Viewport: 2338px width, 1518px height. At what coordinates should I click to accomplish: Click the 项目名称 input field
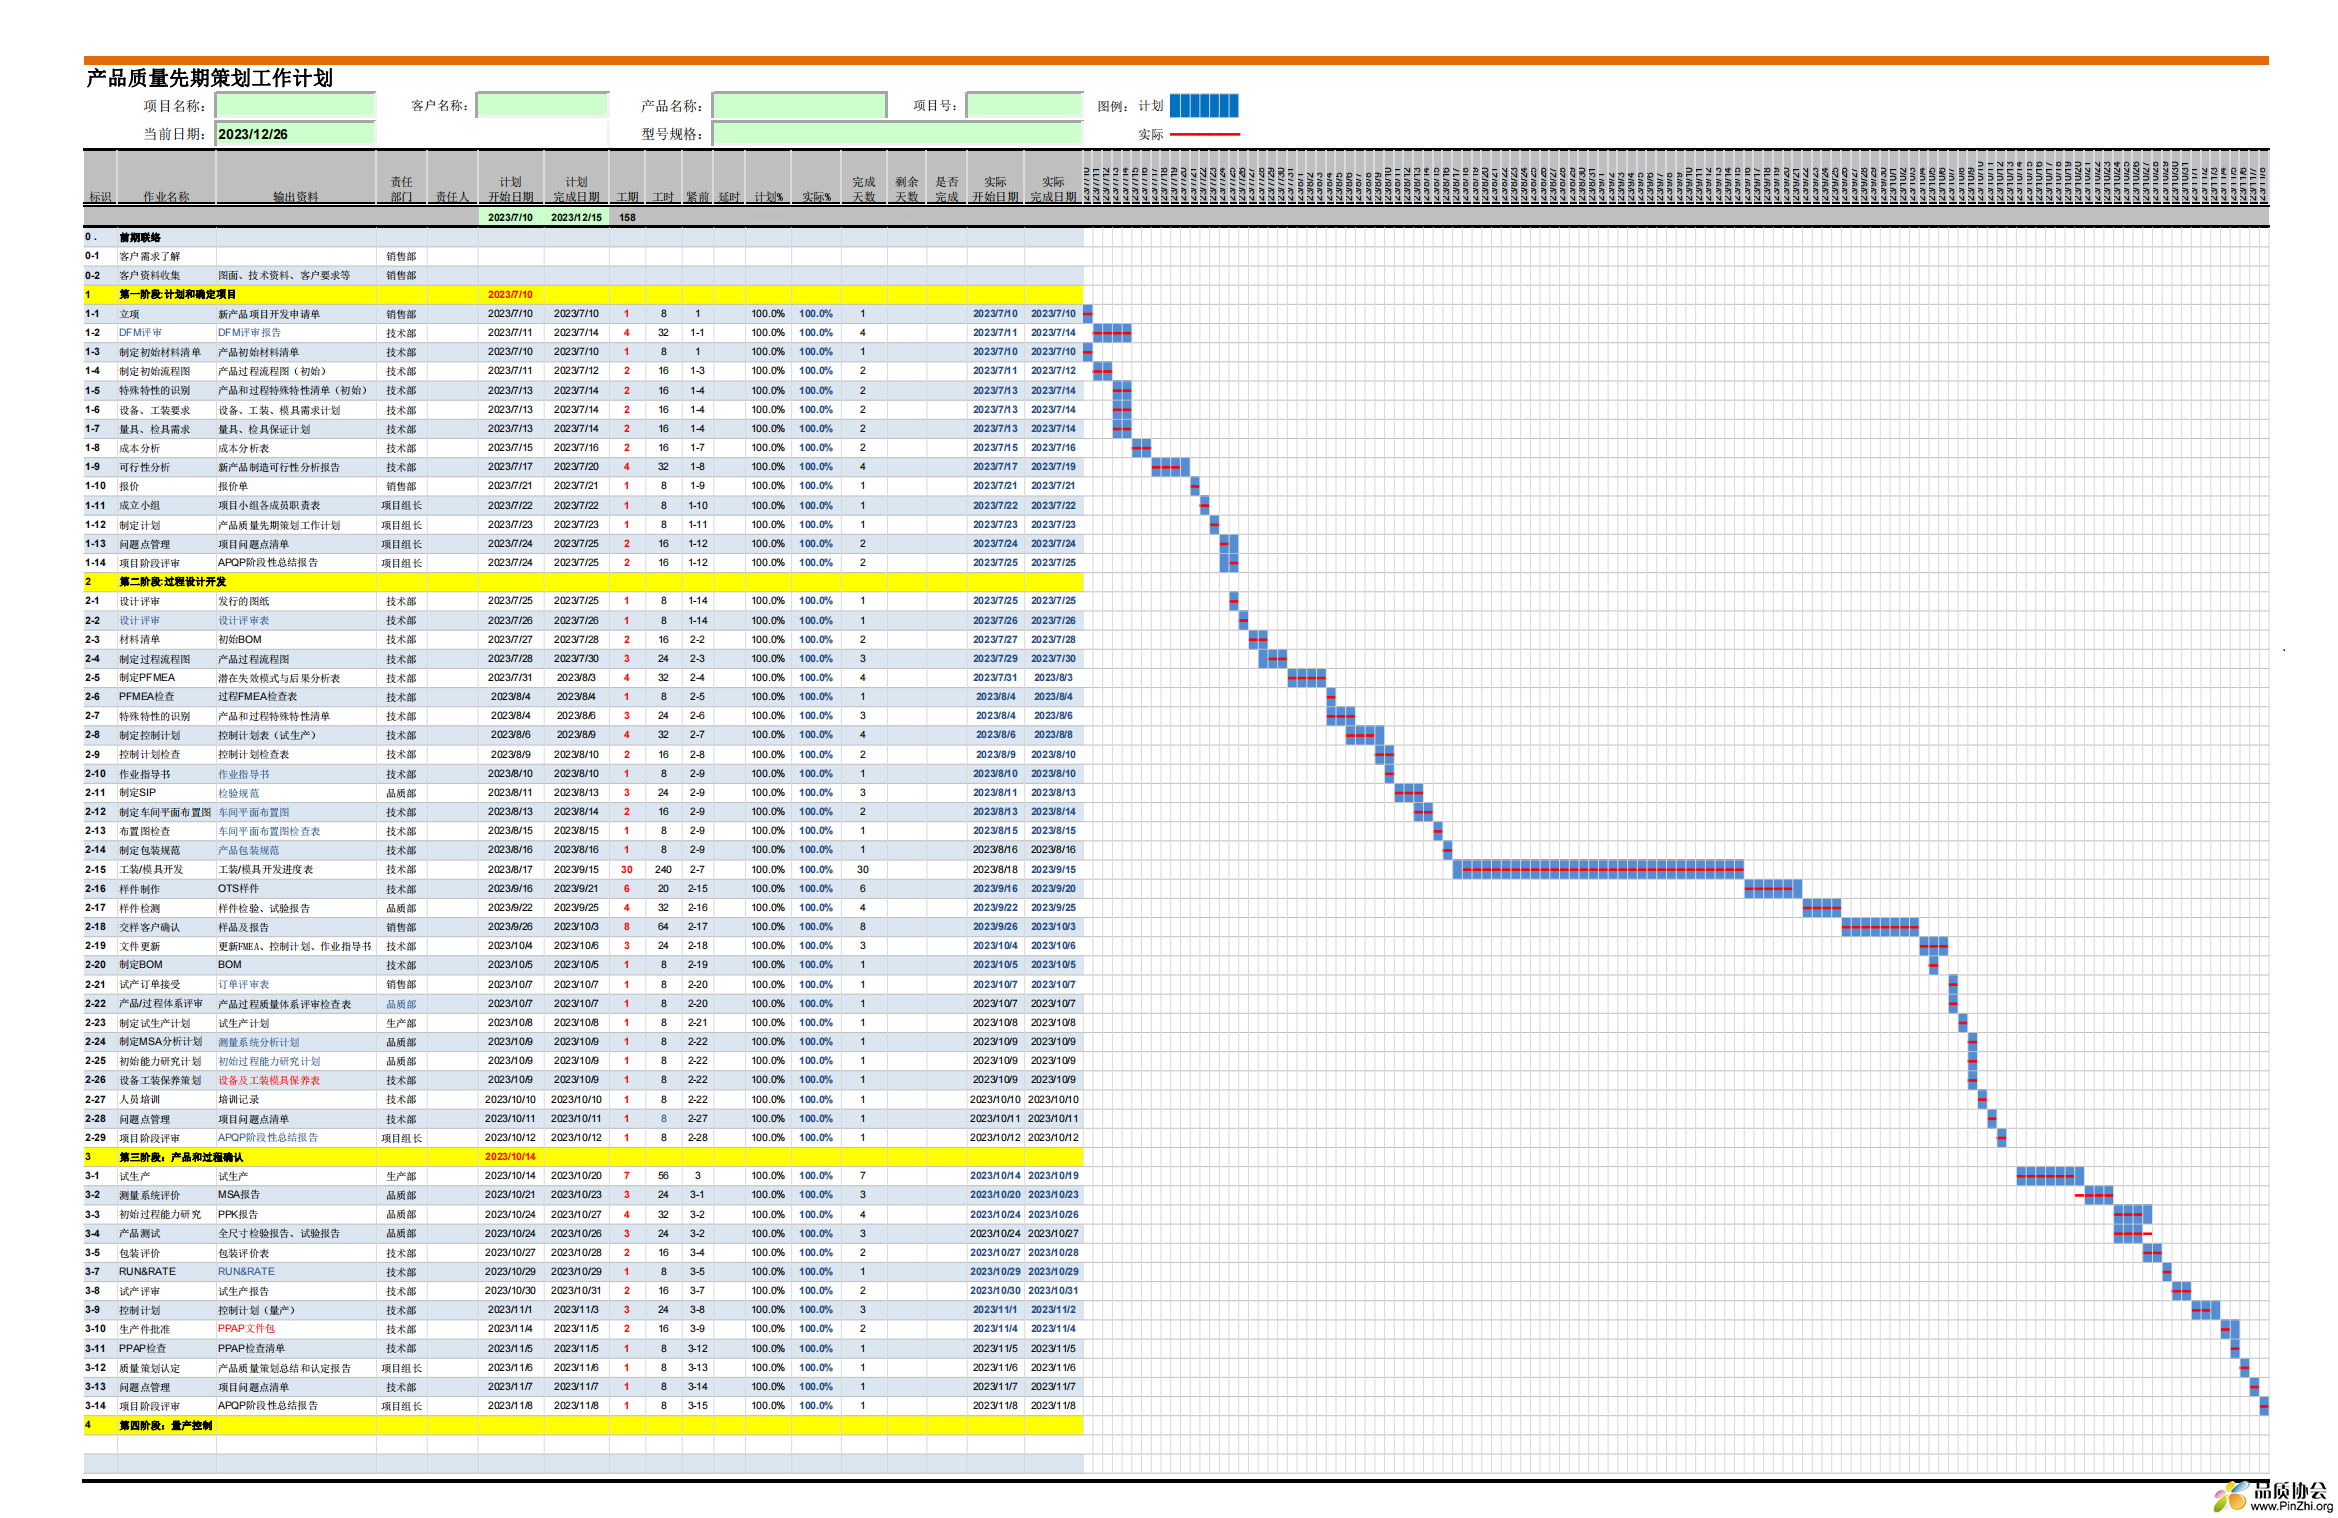[295, 105]
